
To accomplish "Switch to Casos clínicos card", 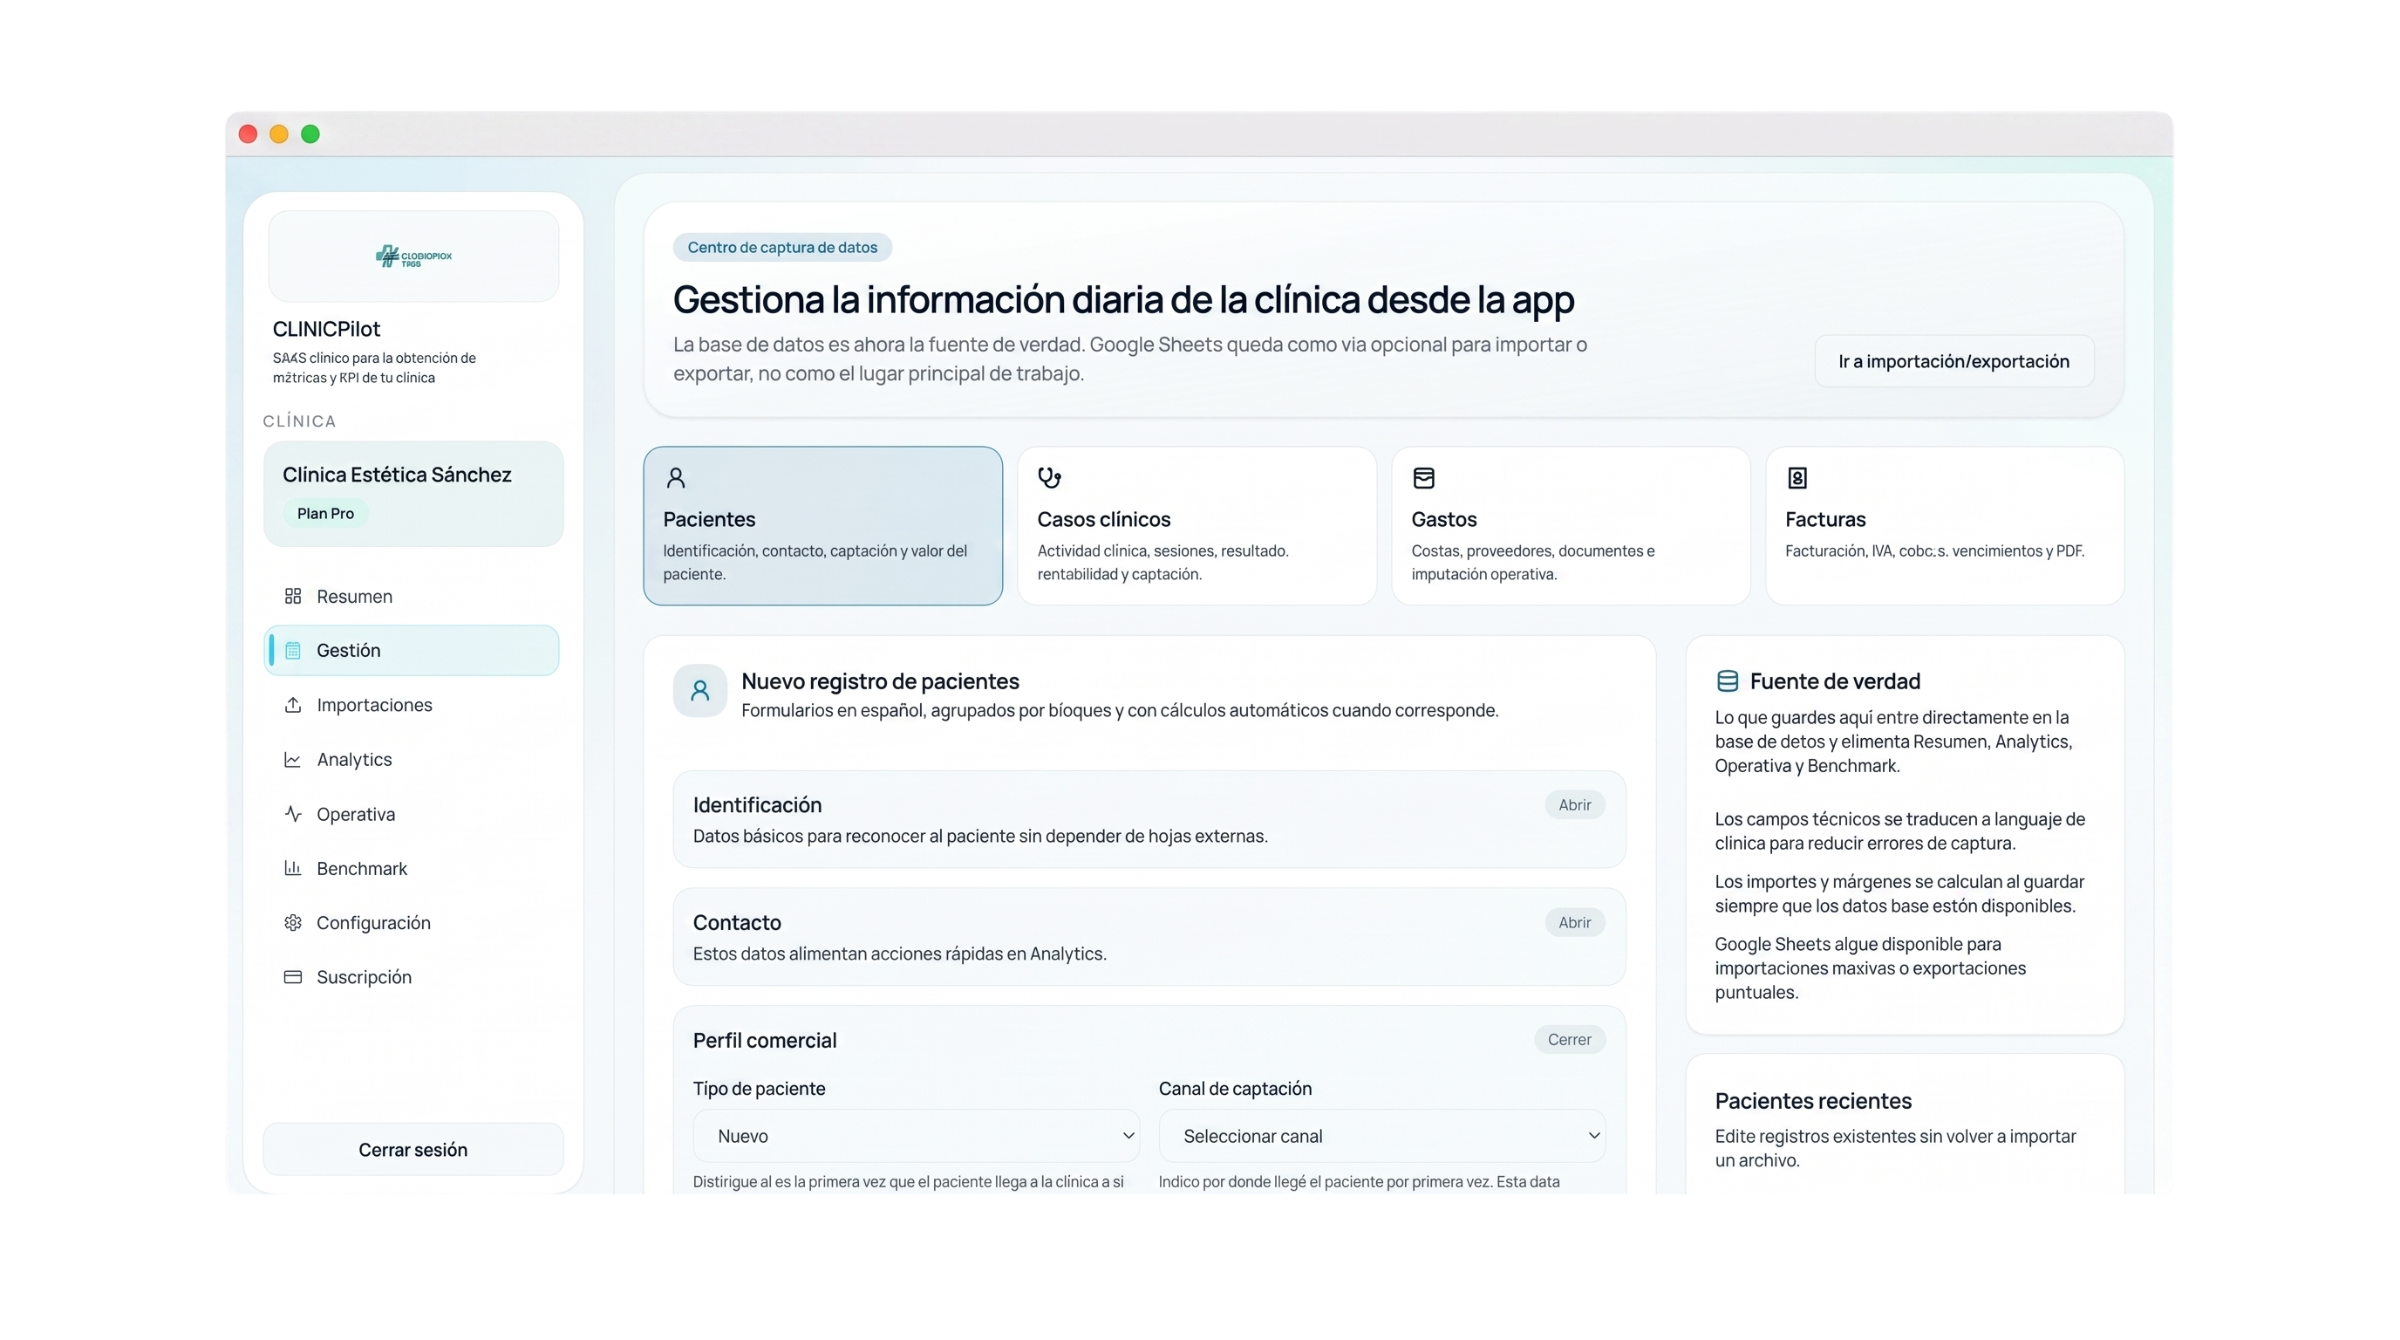I will pyautogui.click(x=1197, y=526).
